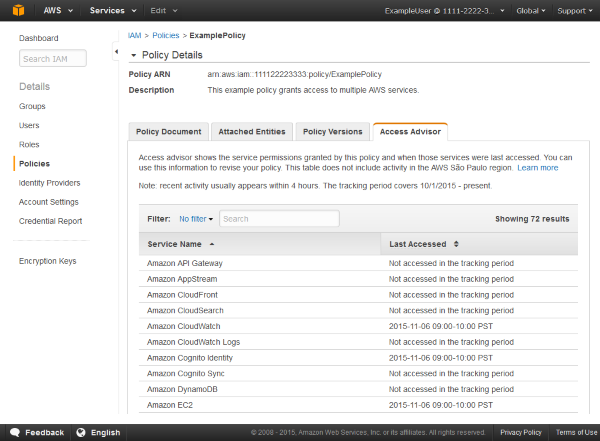Open the Terms of Use link

pyautogui.click(x=576, y=433)
